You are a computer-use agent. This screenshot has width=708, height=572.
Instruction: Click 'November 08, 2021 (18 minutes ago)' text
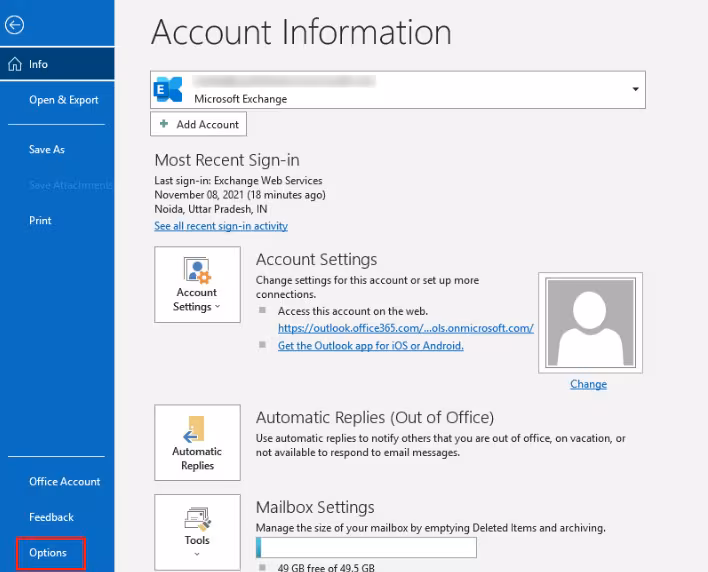[x=240, y=195]
